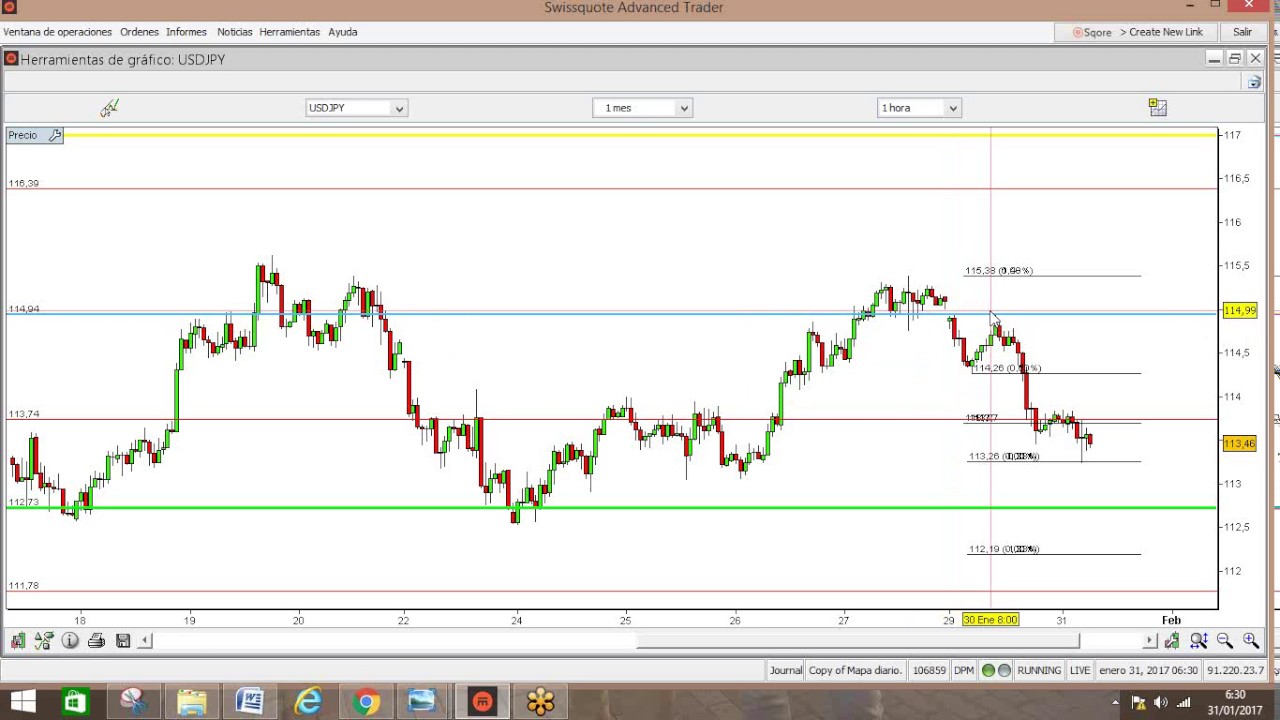
Task: Click the 30 Ene 8:00 time marker
Action: pyautogui.click(x=990, y=620)
